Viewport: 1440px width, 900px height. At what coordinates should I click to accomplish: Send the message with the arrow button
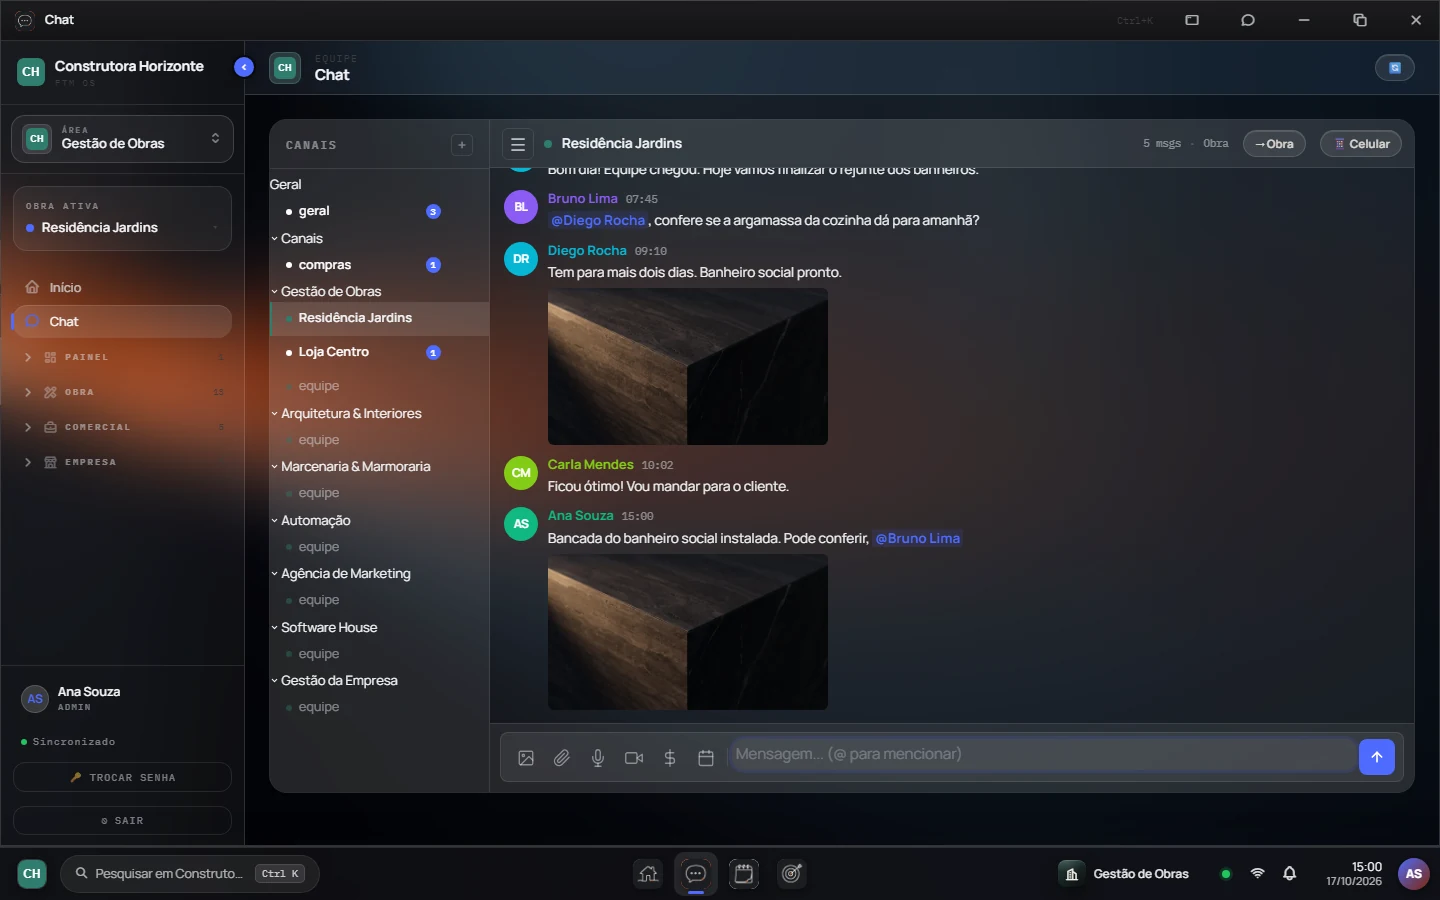tap(1377, 757)
